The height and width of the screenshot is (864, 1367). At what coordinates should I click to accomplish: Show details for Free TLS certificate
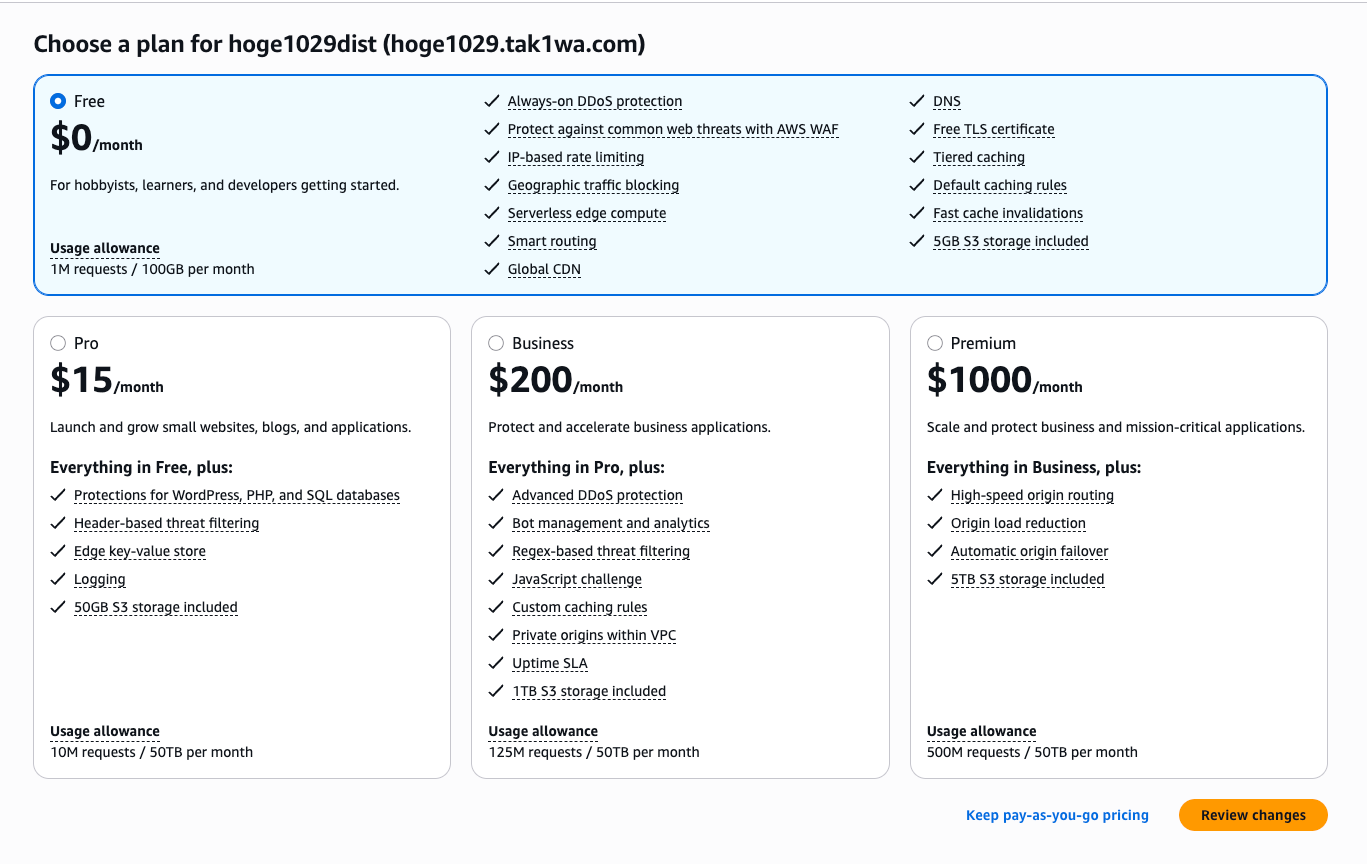pyautogui.click(x=993, y=129)
